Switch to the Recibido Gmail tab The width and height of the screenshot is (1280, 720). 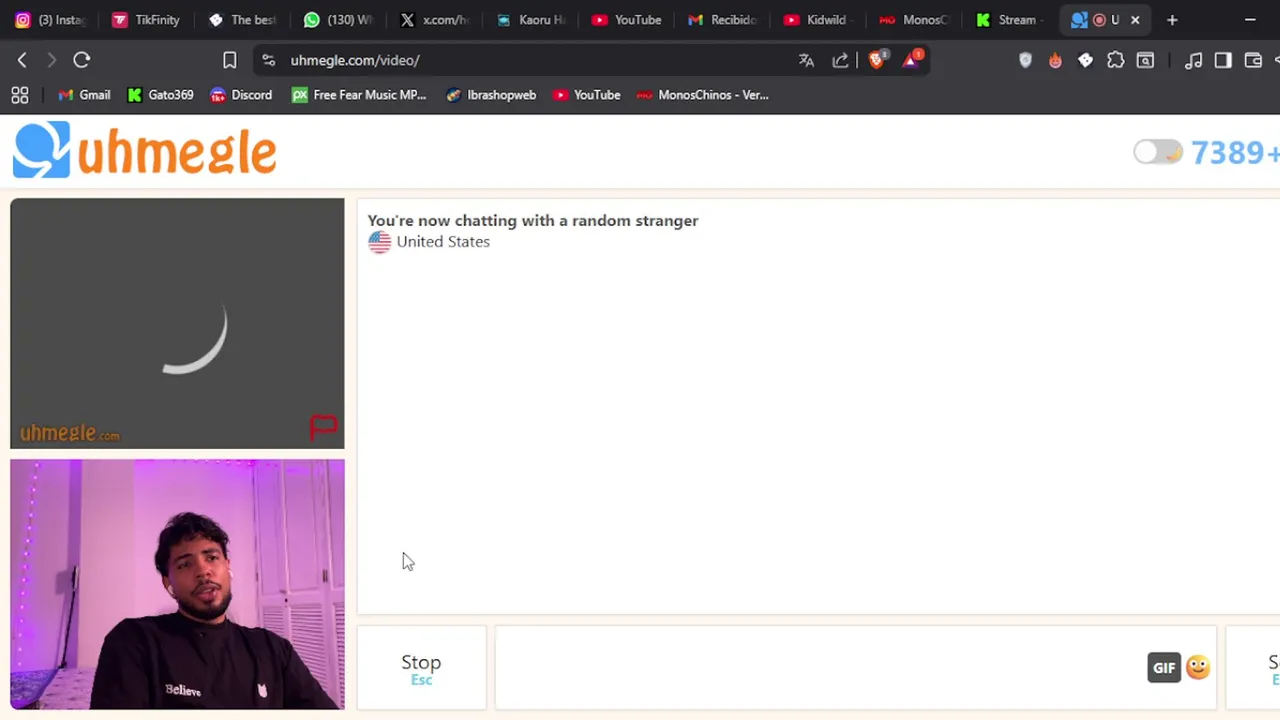(723, 20)
